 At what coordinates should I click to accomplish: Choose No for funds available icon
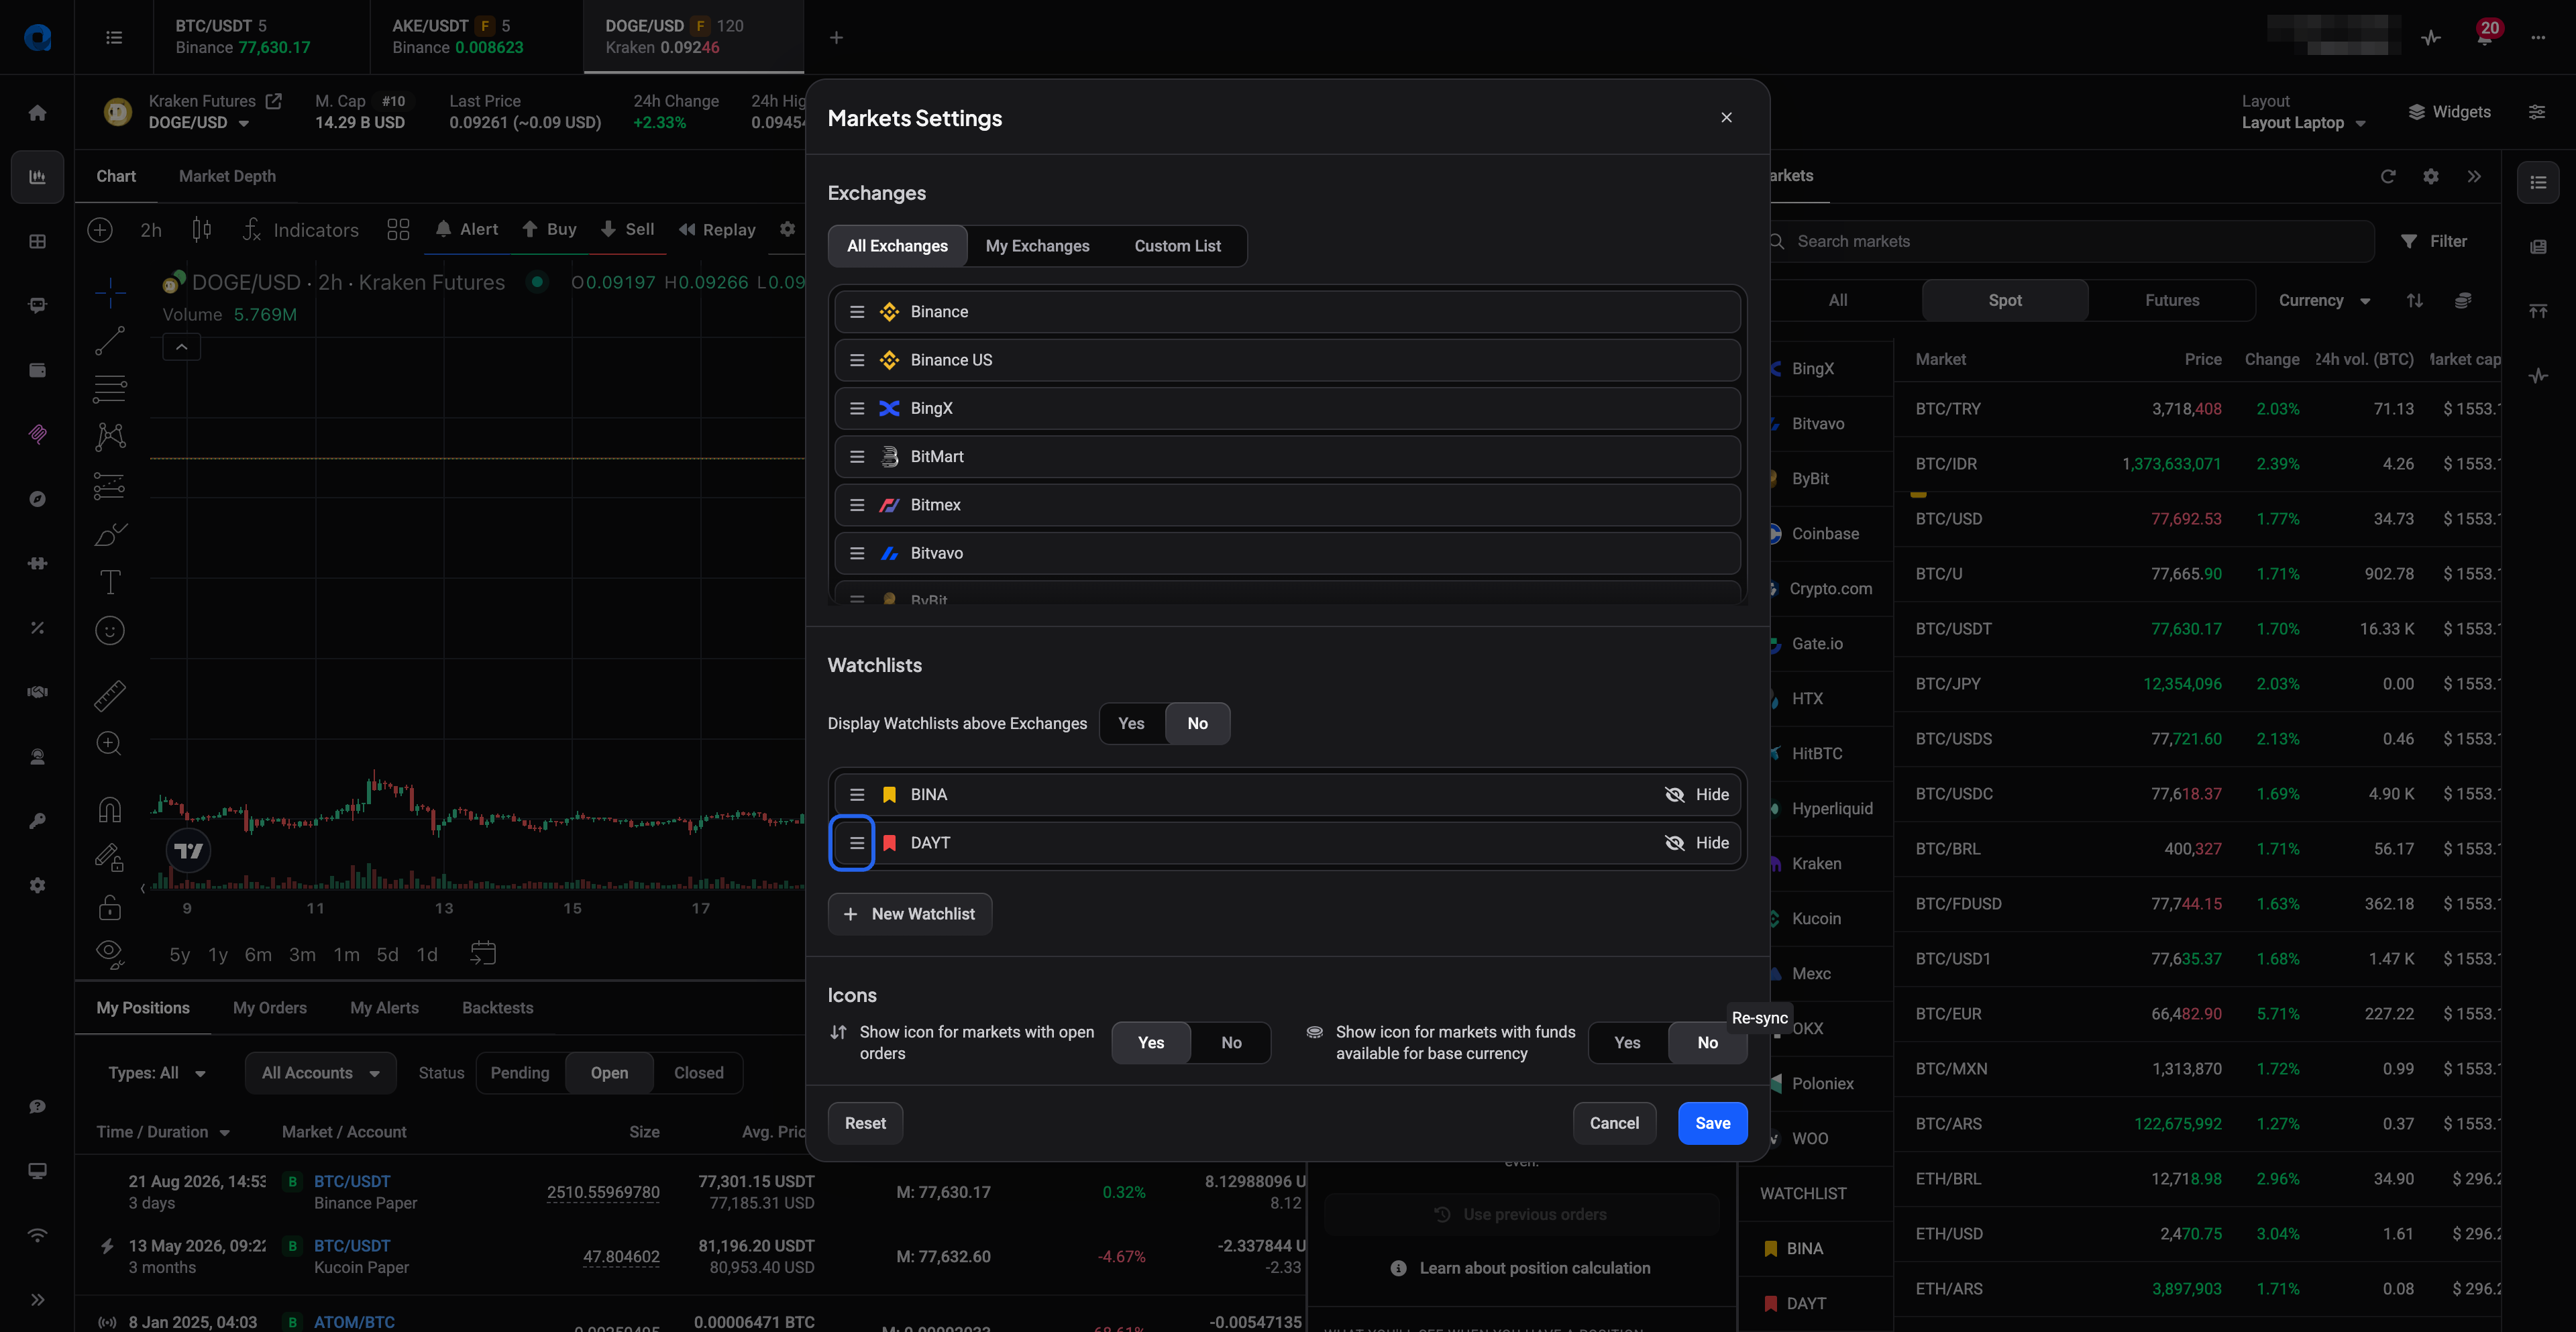(x=1707, y=1043)
